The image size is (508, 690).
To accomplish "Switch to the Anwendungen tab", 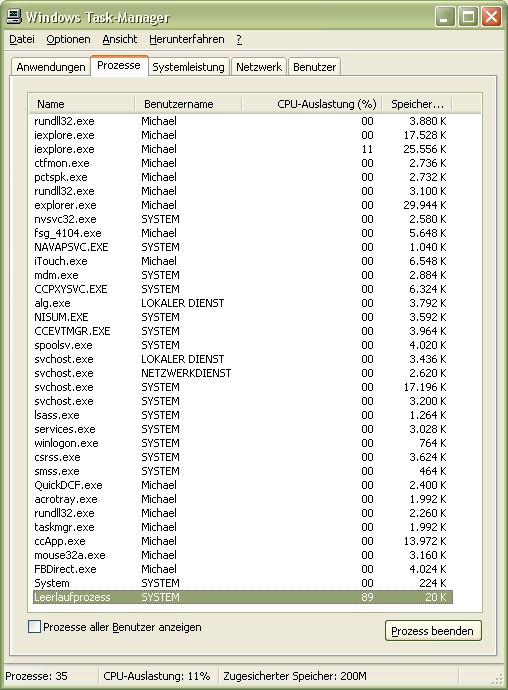I will pos(51,67).
